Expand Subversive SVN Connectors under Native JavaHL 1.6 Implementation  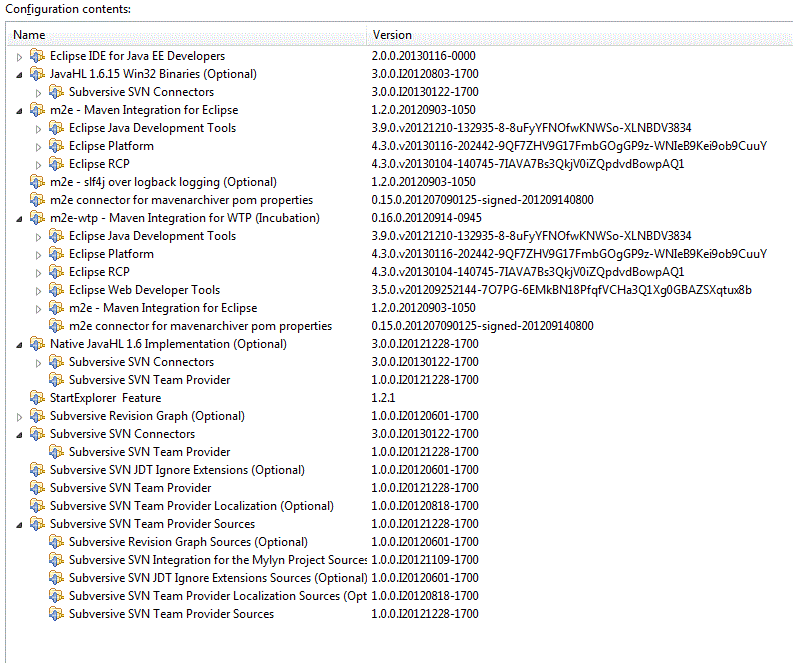(38, 363)
